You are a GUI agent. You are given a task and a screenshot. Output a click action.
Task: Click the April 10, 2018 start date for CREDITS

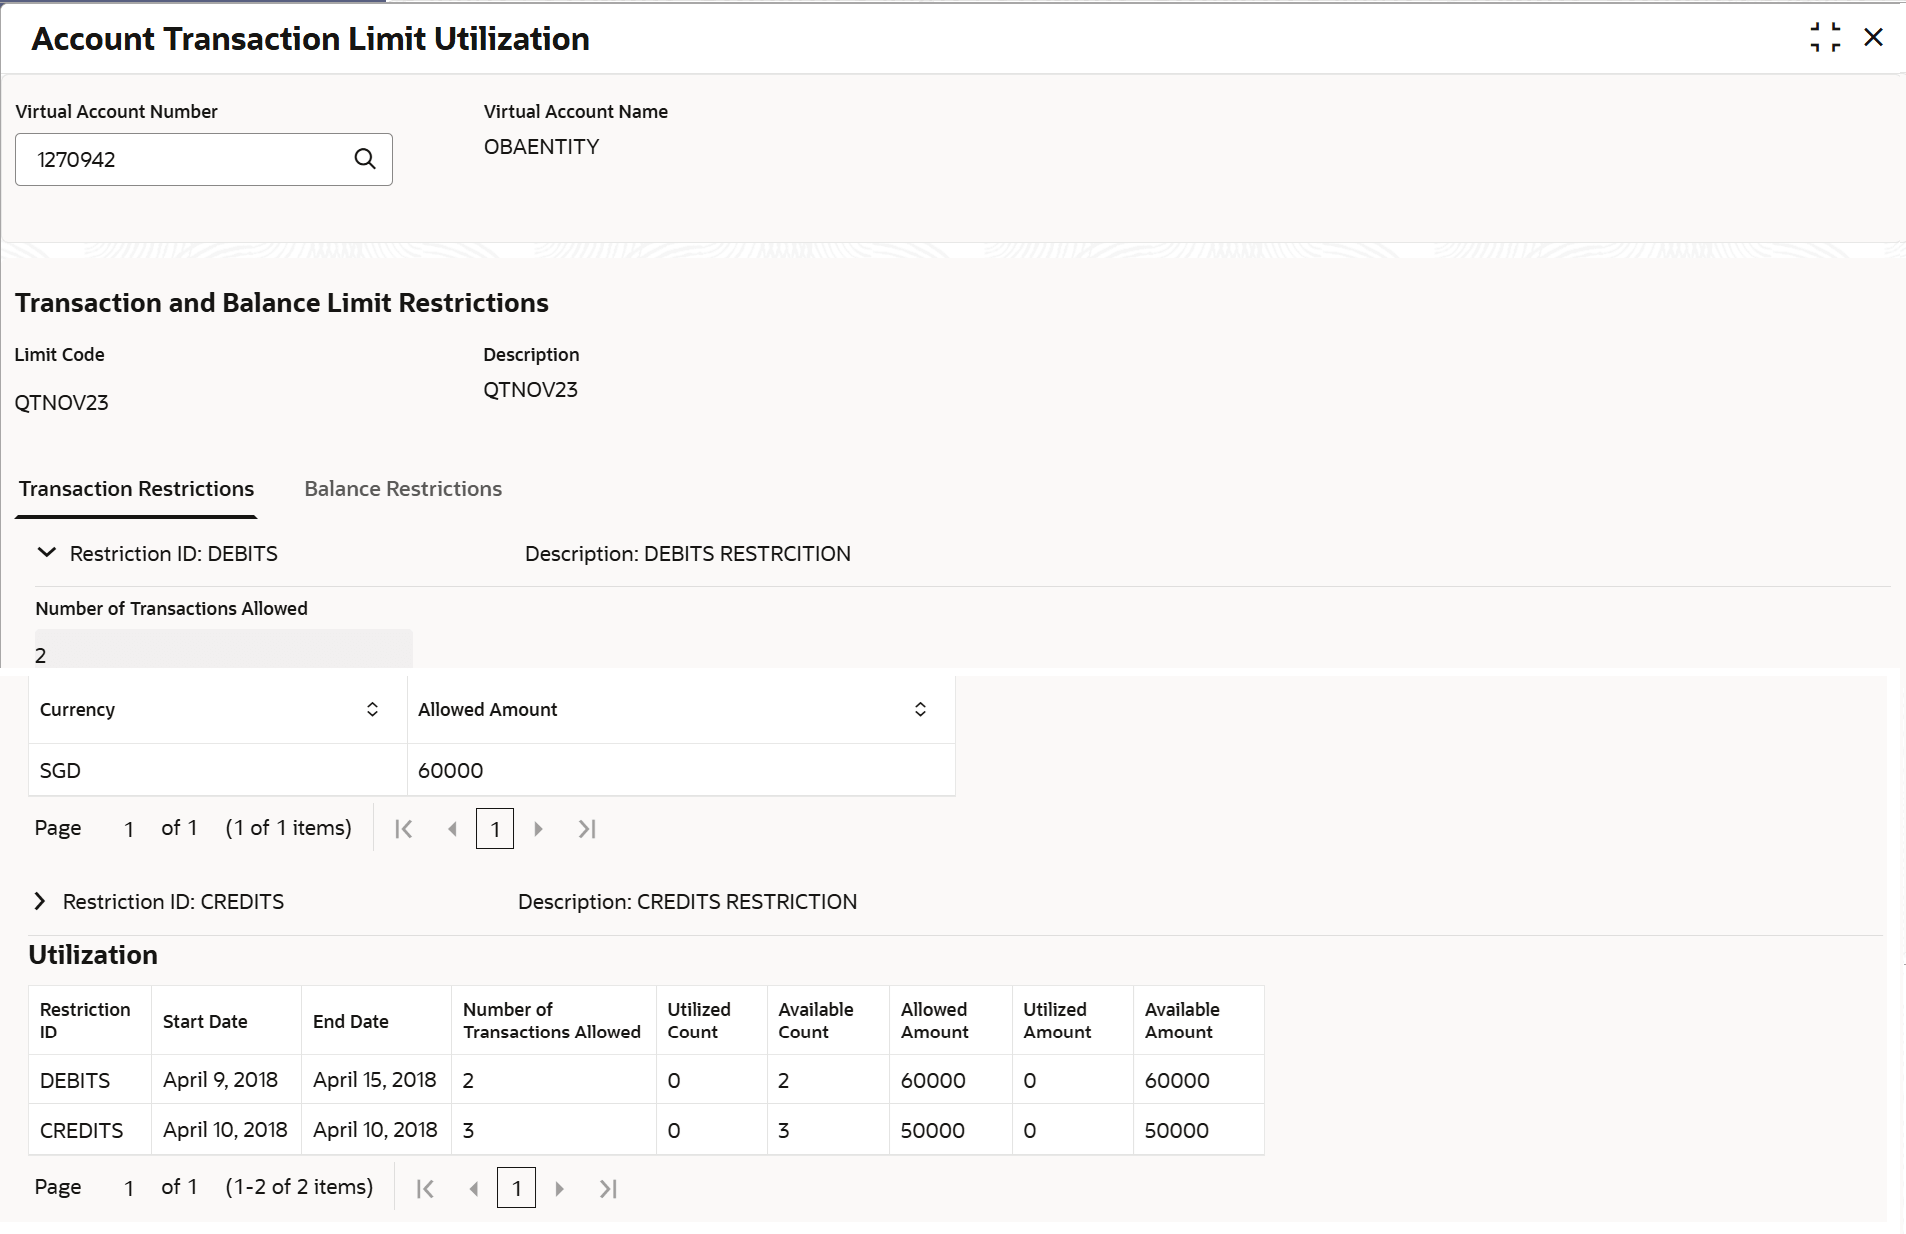225,1130
